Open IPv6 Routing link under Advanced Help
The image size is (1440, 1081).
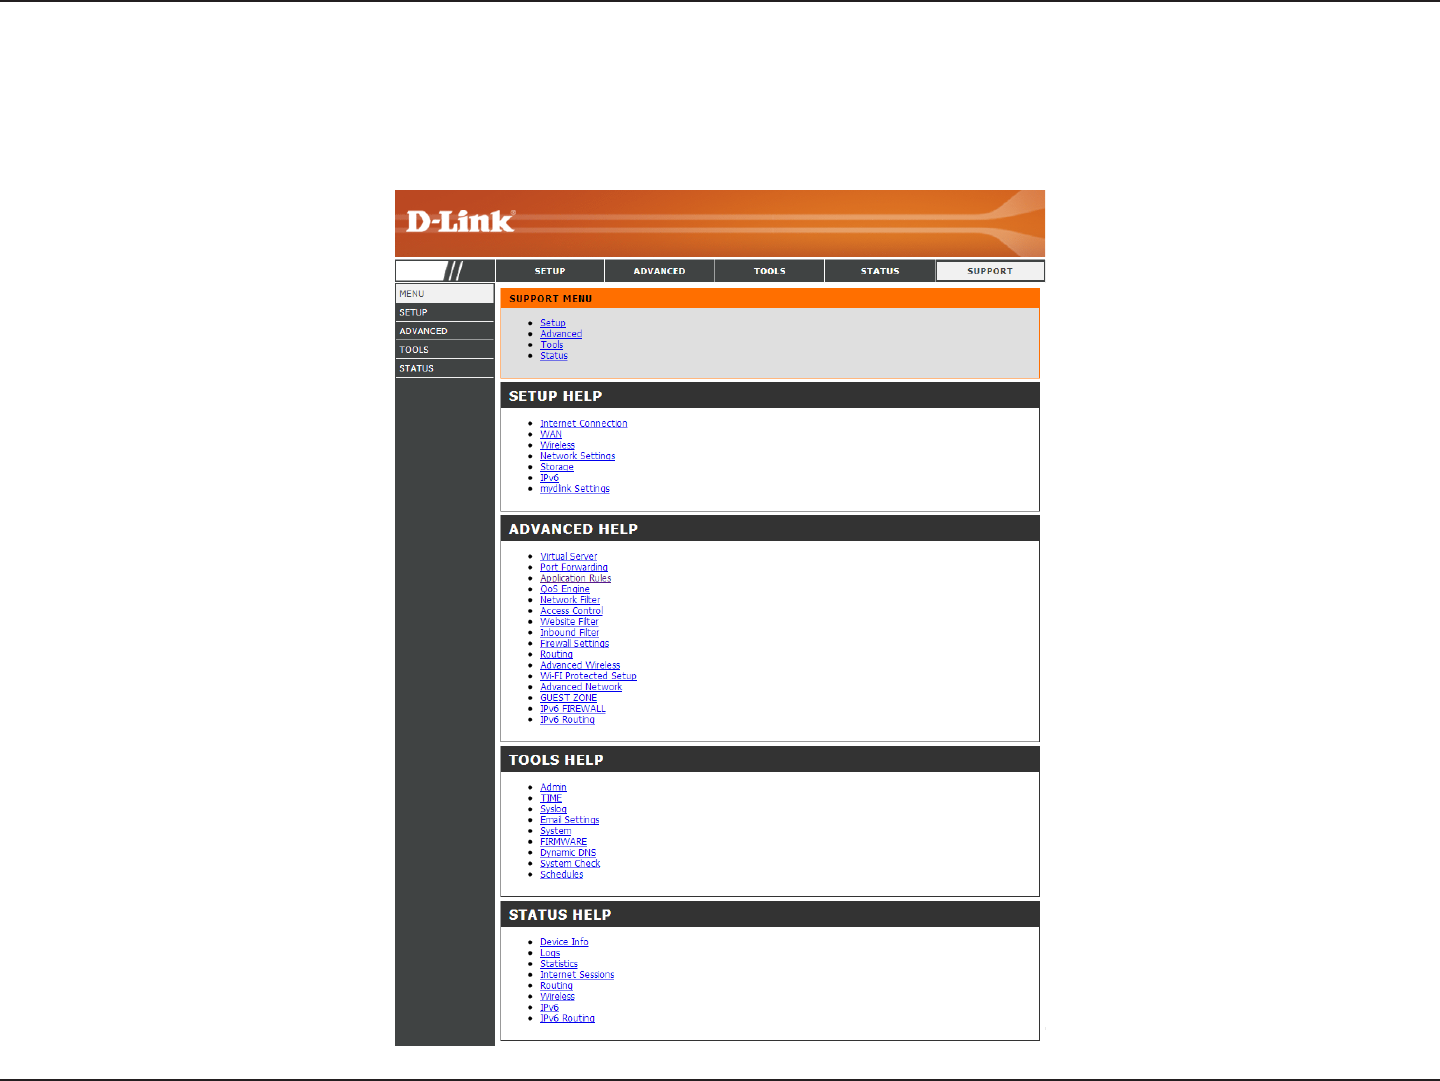click(x=568, y=721)
